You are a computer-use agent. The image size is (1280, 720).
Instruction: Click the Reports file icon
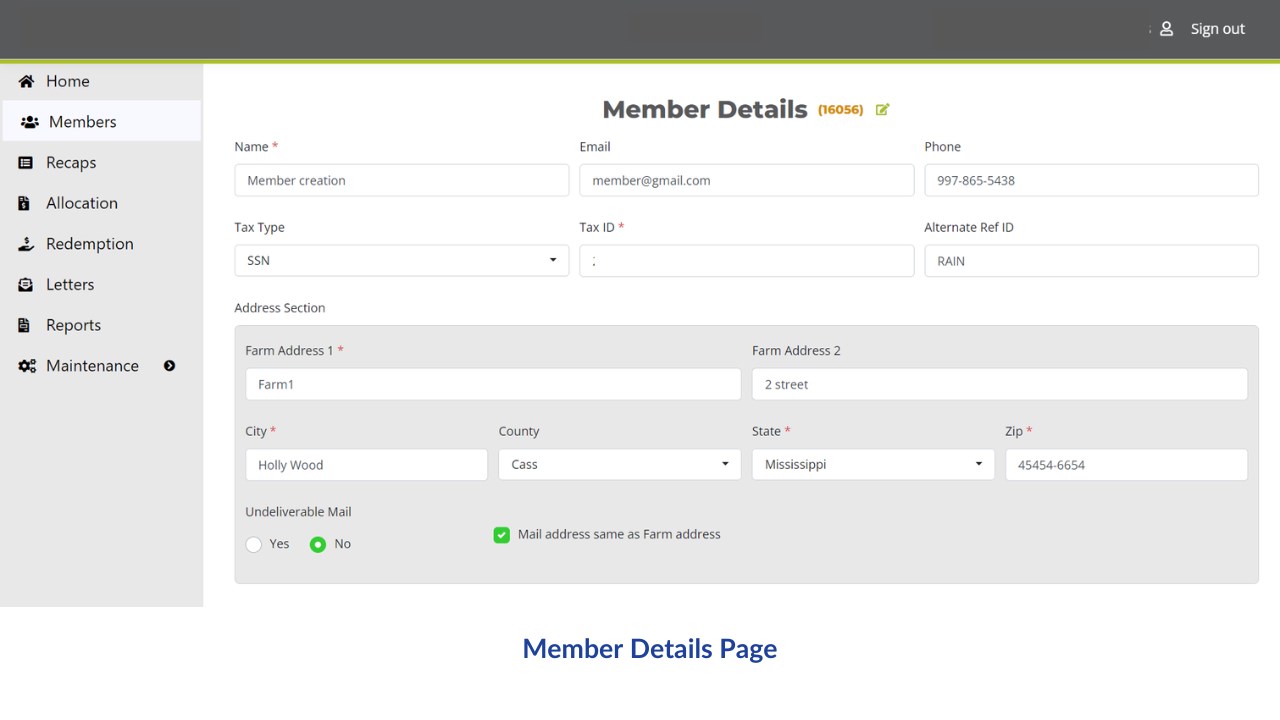25,325
